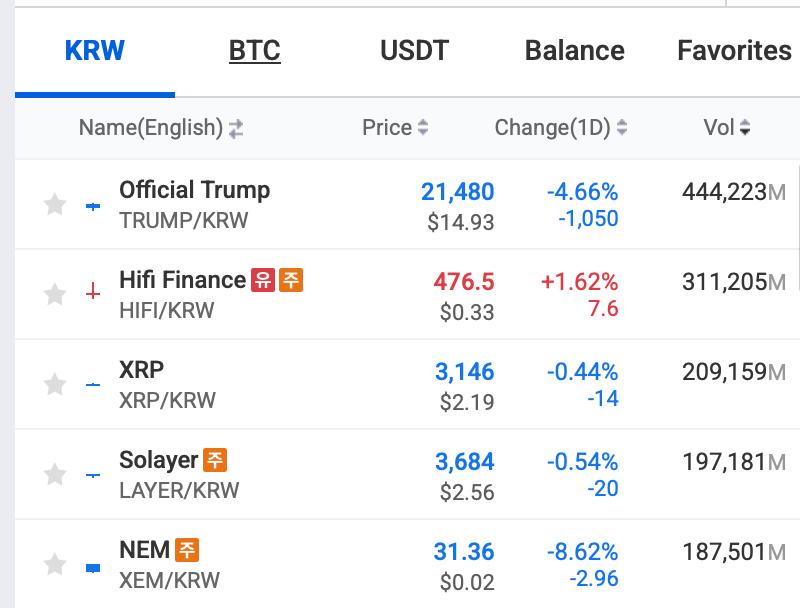Open the mini price chart beside Official Trump

click(93, 206)
